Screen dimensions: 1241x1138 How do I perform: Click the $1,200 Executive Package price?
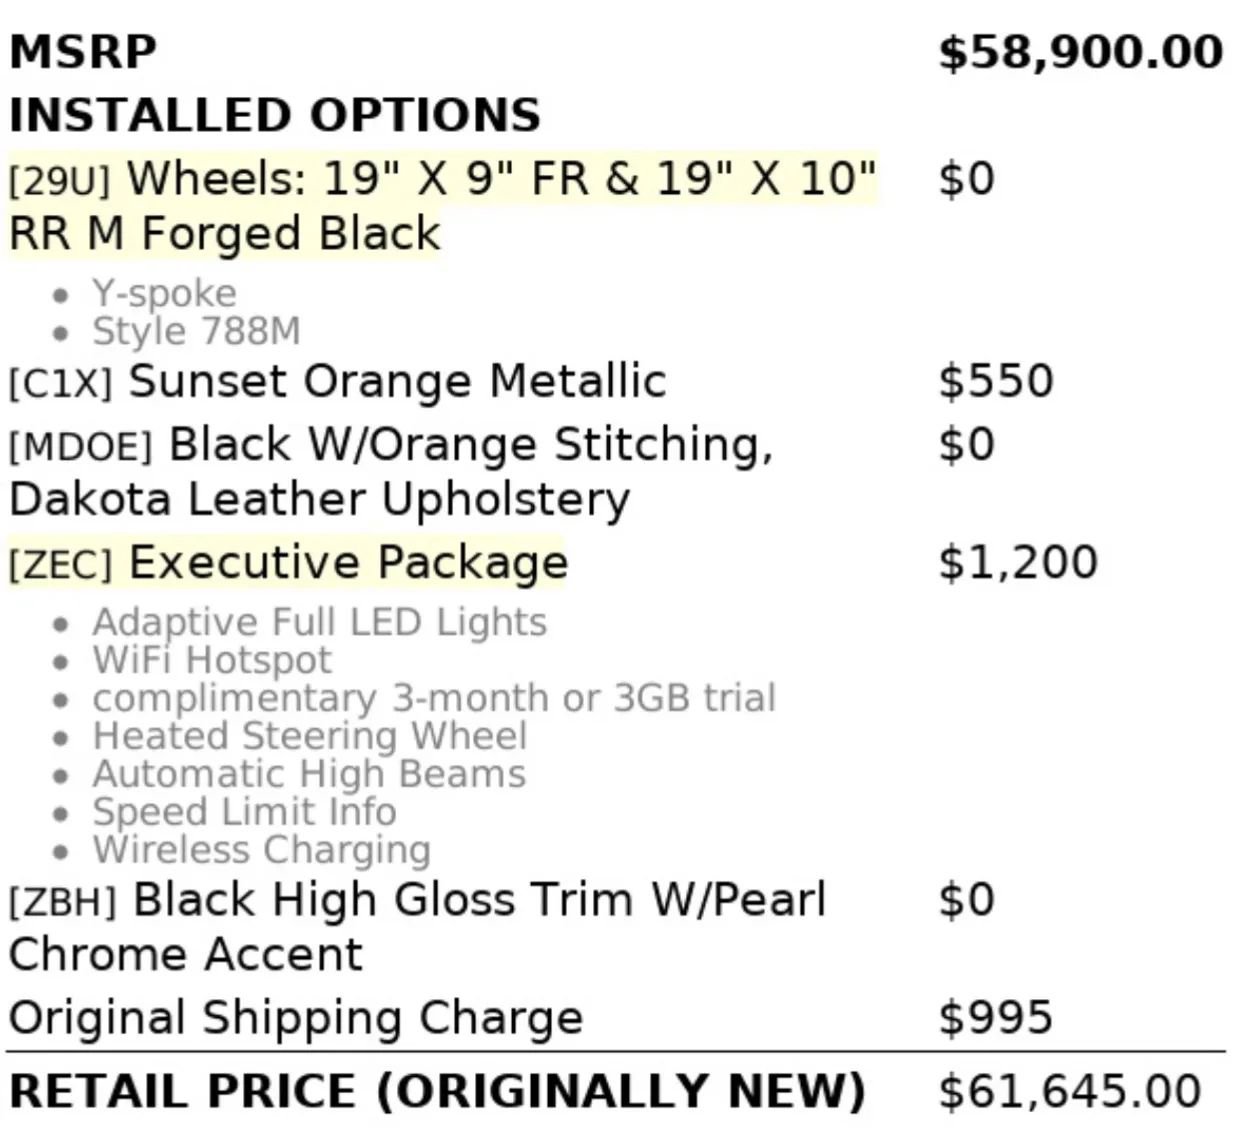pos(1018,563)
